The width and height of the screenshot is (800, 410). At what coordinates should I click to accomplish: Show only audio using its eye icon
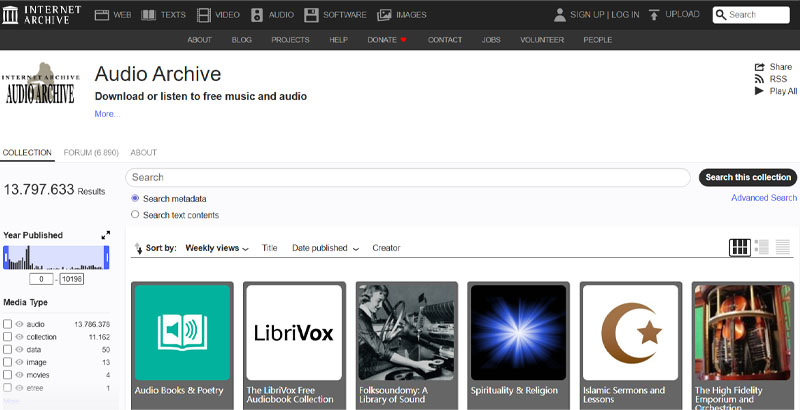tap(19, 324)
